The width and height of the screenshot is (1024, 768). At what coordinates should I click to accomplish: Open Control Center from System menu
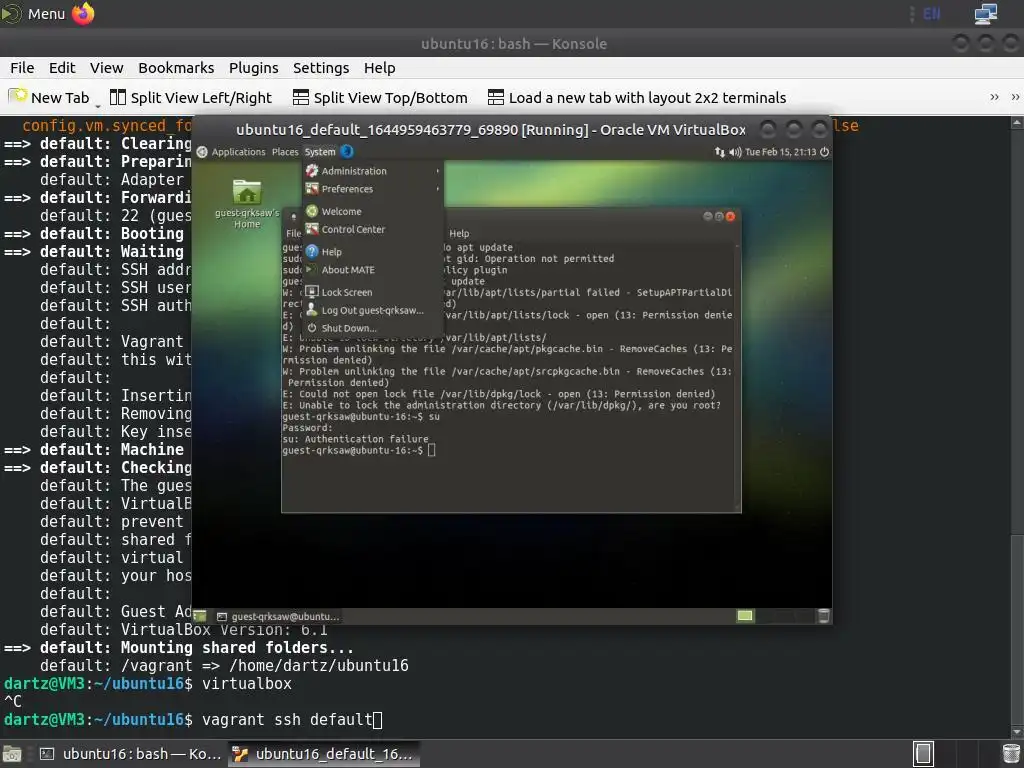(374, 229)
